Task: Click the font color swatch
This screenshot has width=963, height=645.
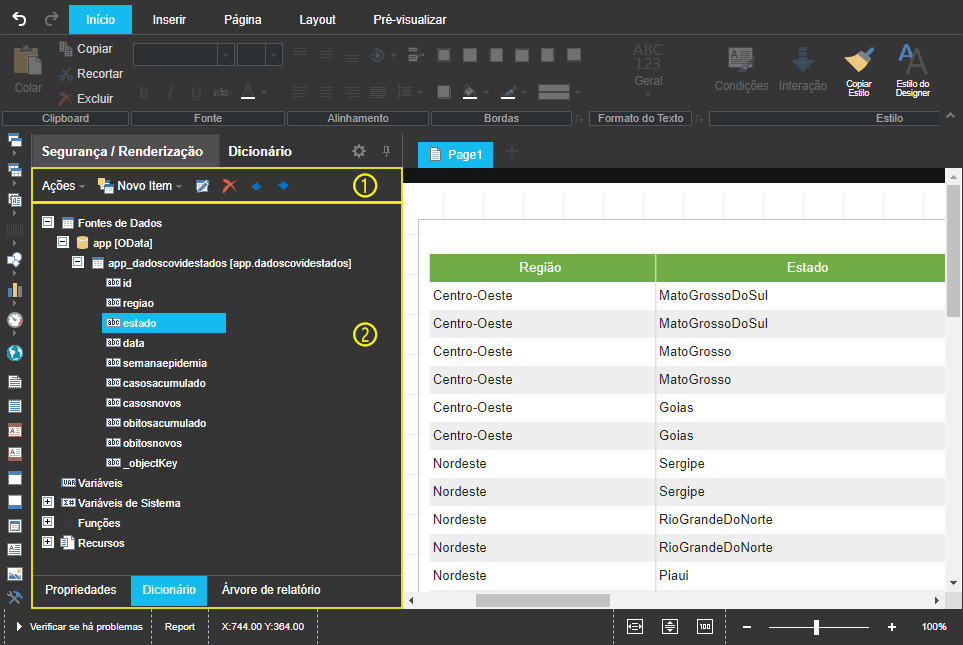Action: point(248,92)
